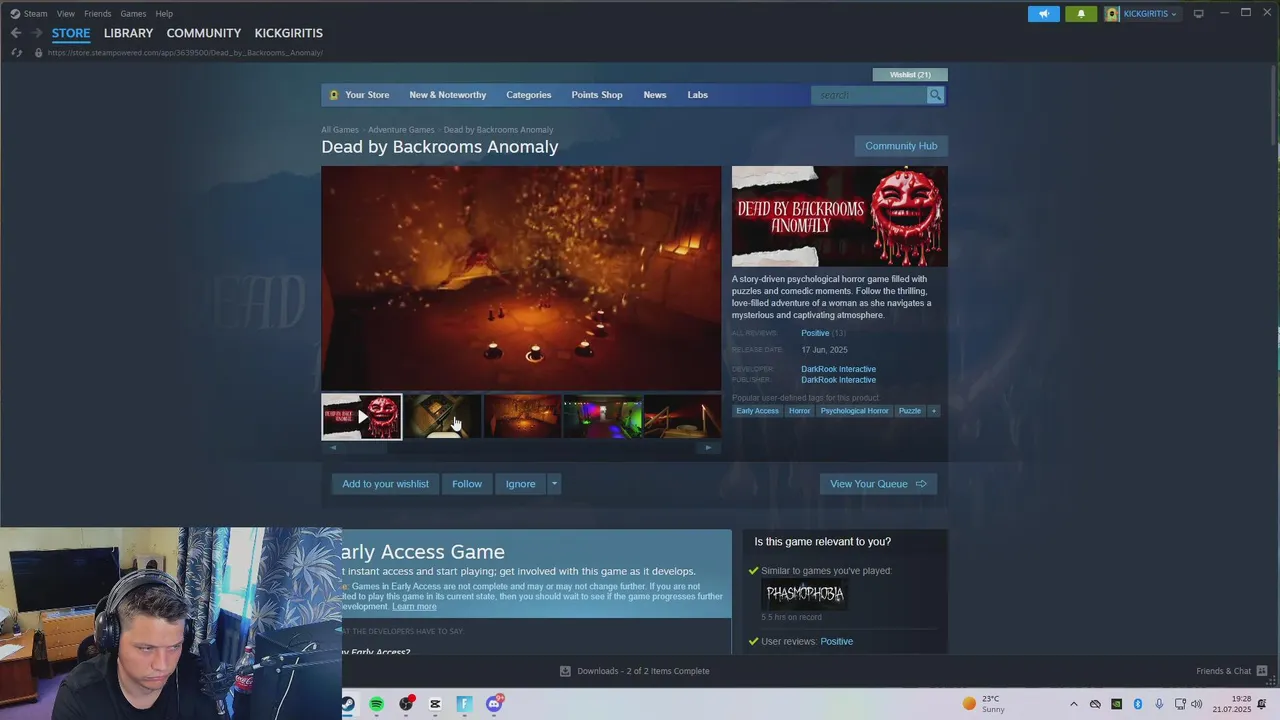Go to the All Games breadcrumb

(x=340, y=130)
